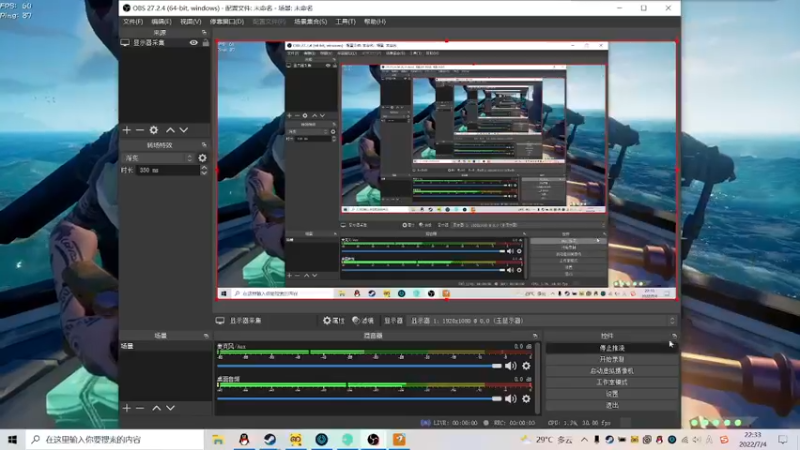Viewport: 800px width, 450px height.
Task: Open 属性 properties in source toolbar
Action: tap(334, 321)
